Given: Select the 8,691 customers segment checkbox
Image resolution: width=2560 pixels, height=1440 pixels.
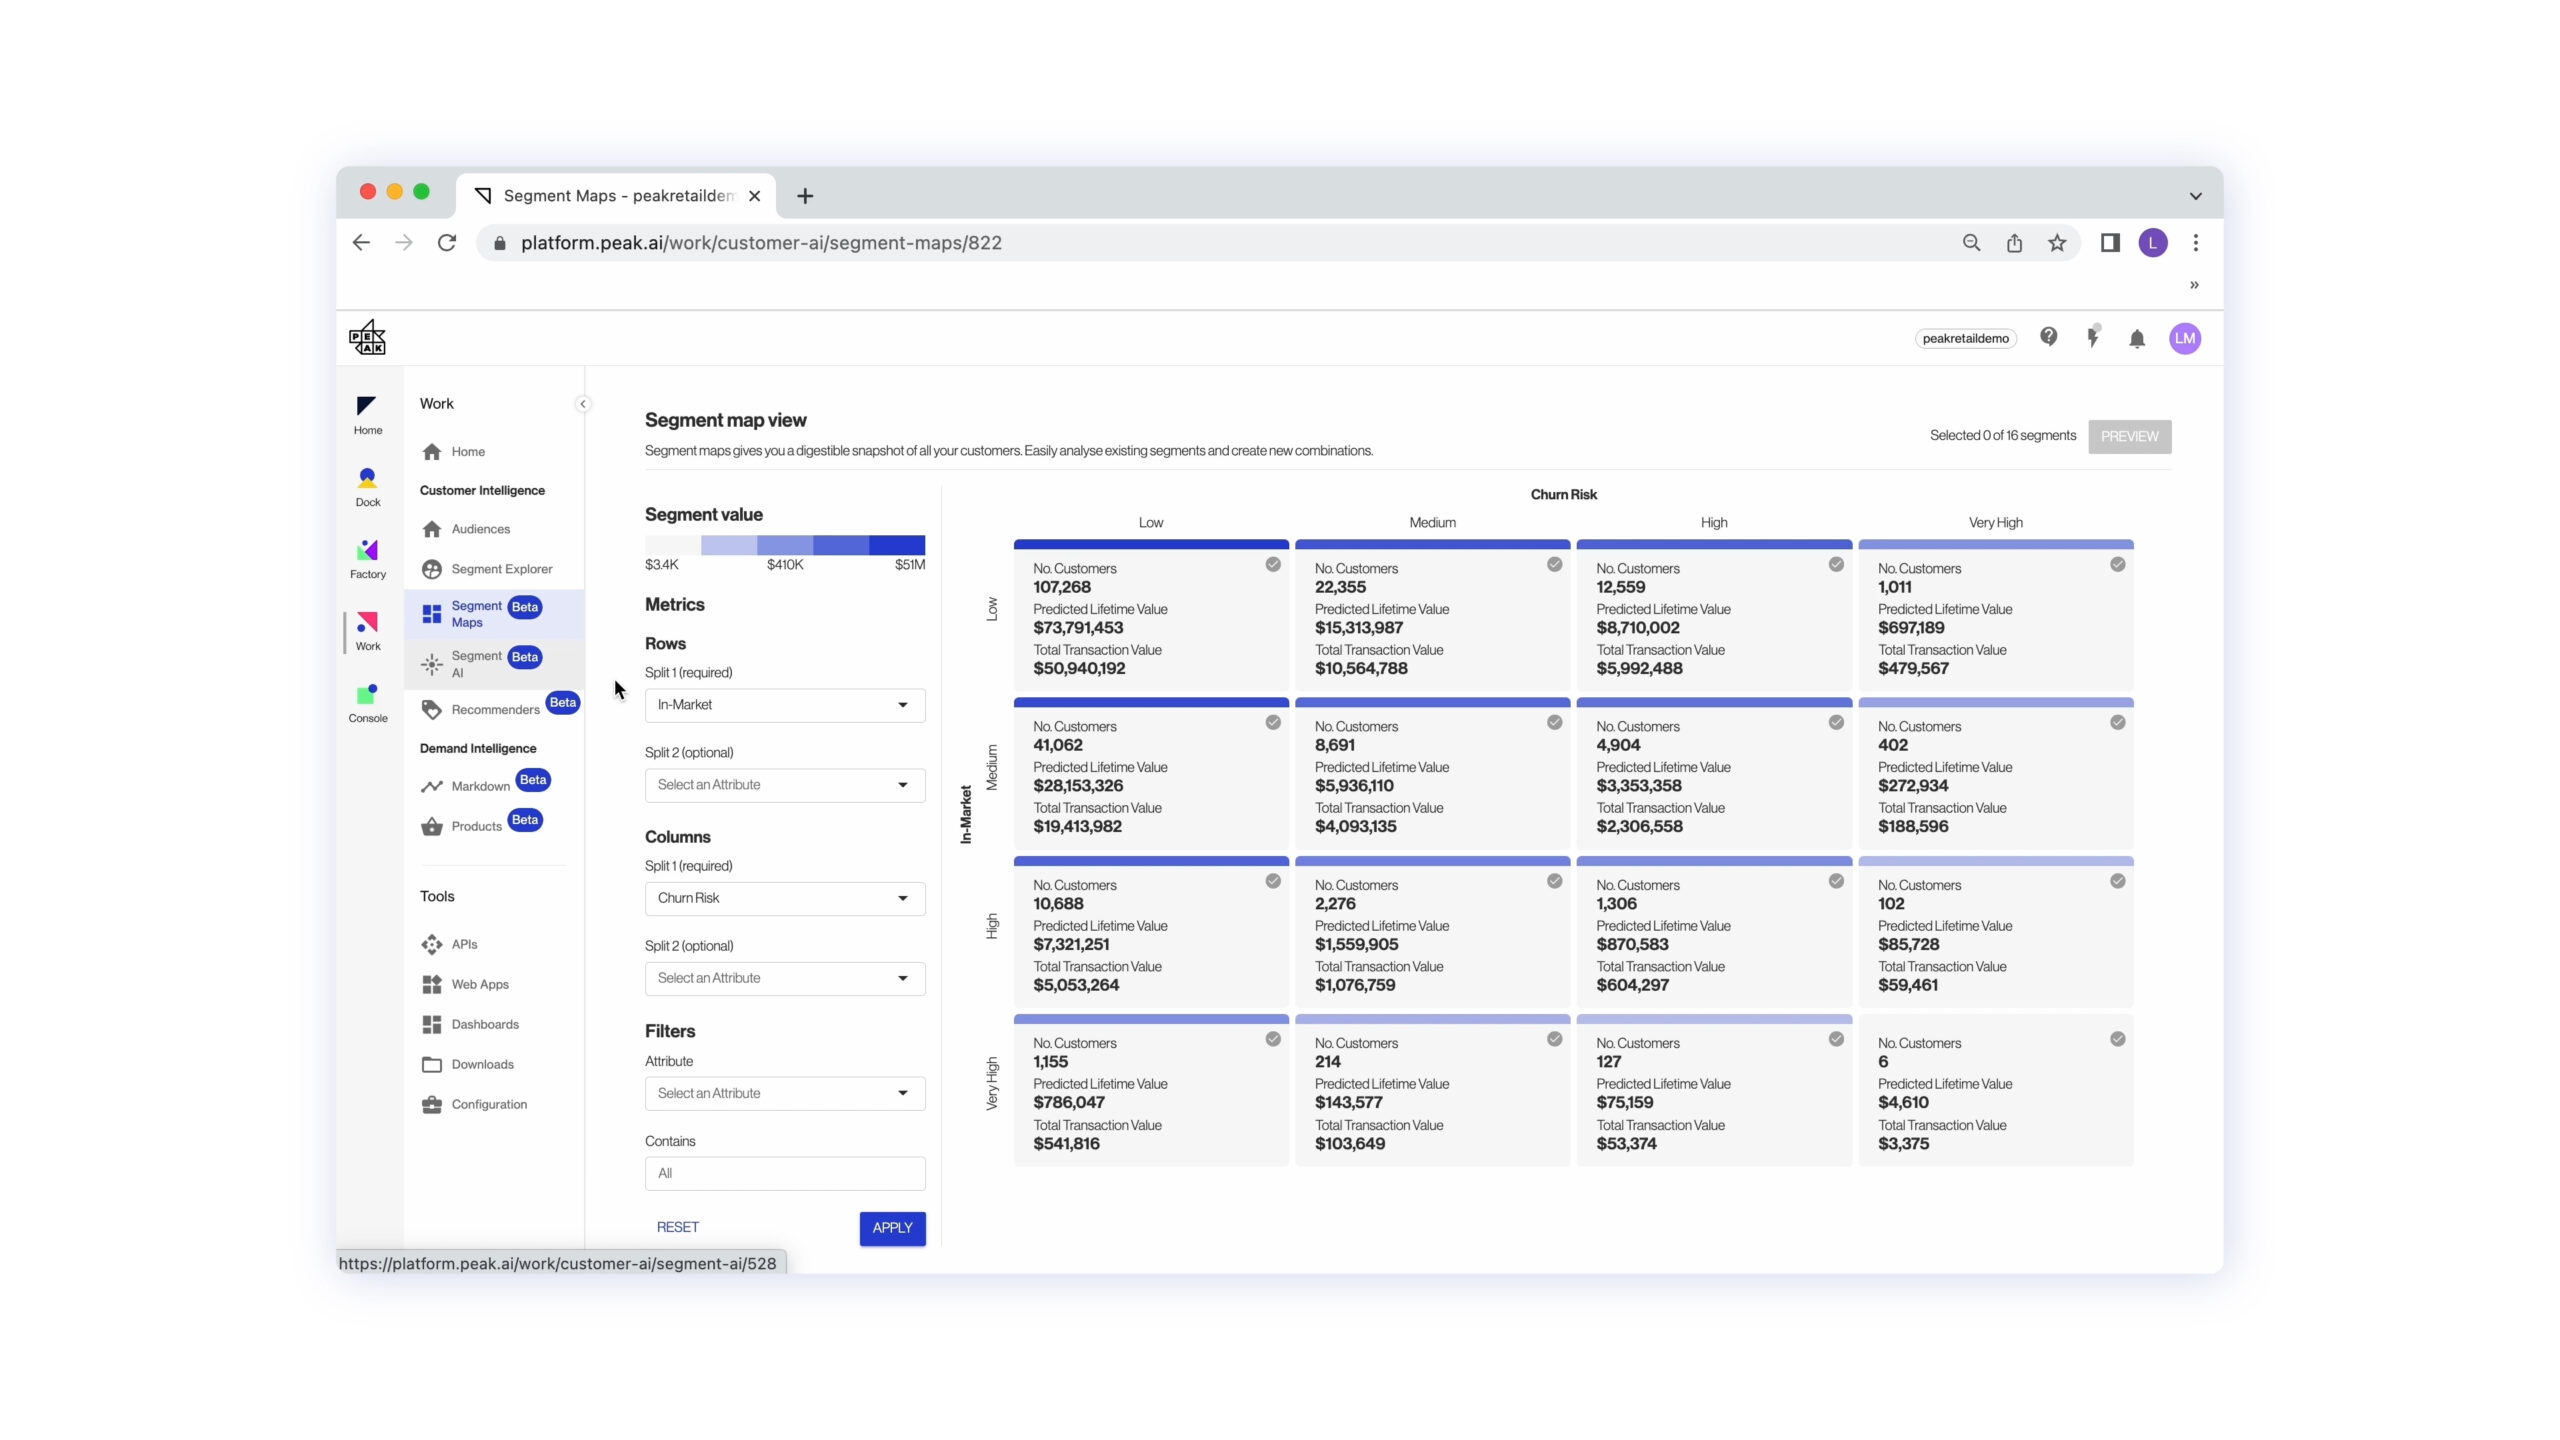Looking at the screenshot, I should coord(1554,723).
